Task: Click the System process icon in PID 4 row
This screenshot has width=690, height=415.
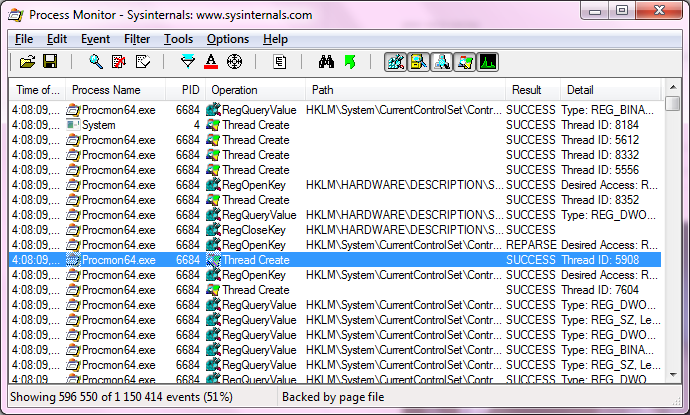Action: pos(73,125)
